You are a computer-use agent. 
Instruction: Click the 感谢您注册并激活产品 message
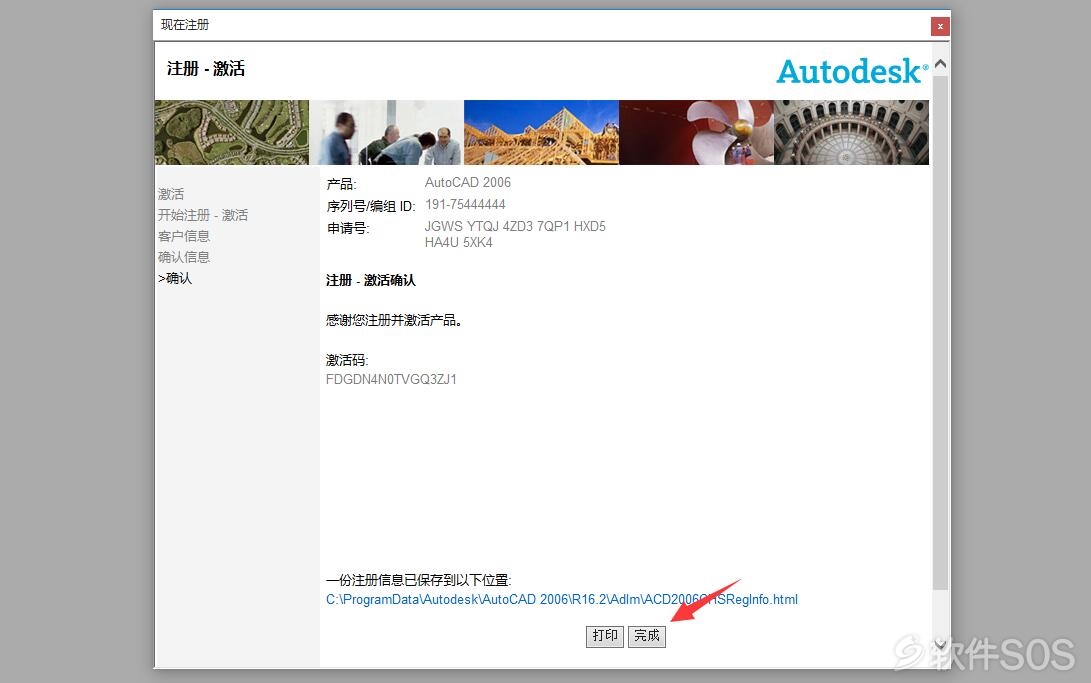(x=394, y=320)
